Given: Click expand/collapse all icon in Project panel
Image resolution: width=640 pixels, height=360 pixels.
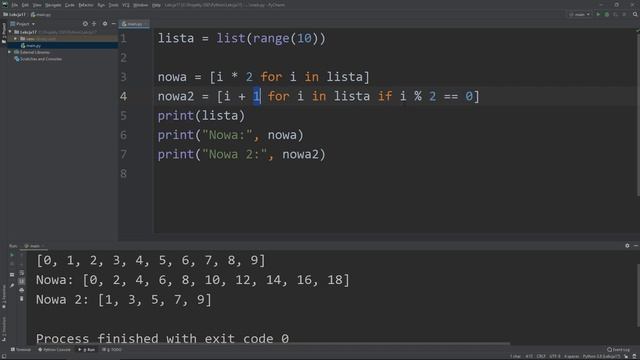Looking at the screenshot, I should 94,24.
